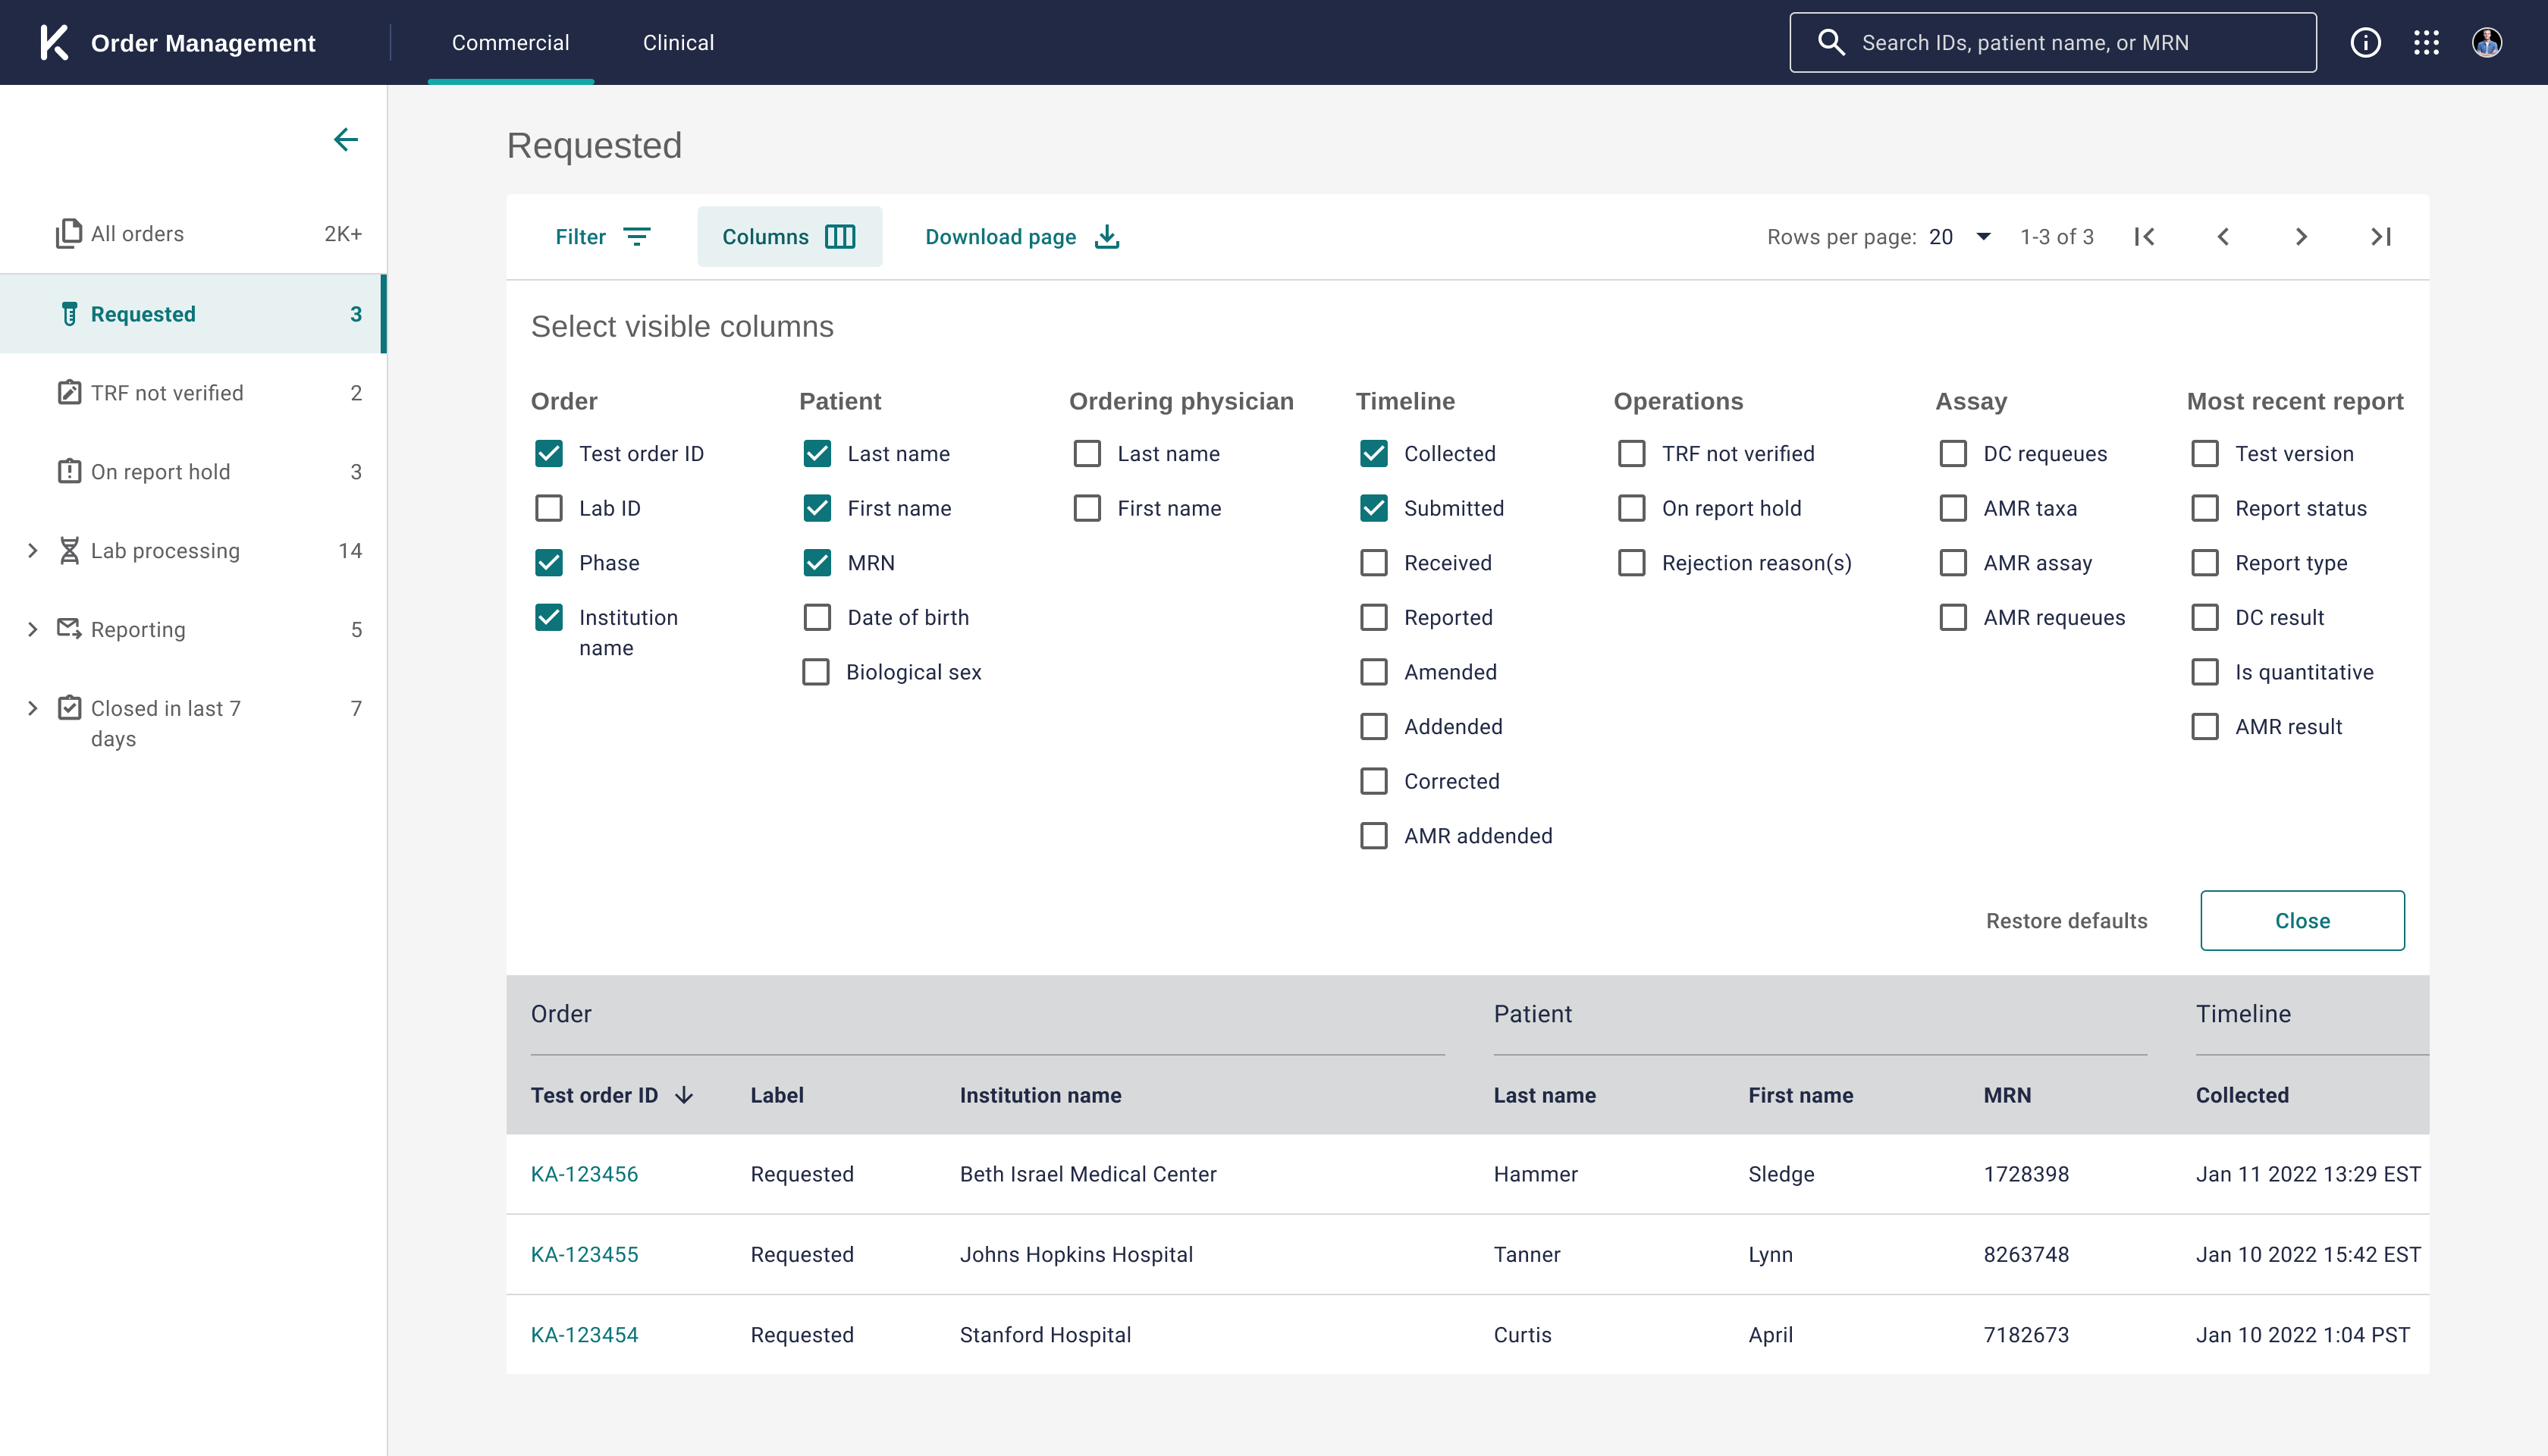Enable the Lab ID checkbox
This screenshot has height=1456, width=2548.
(x=549, y=508)
